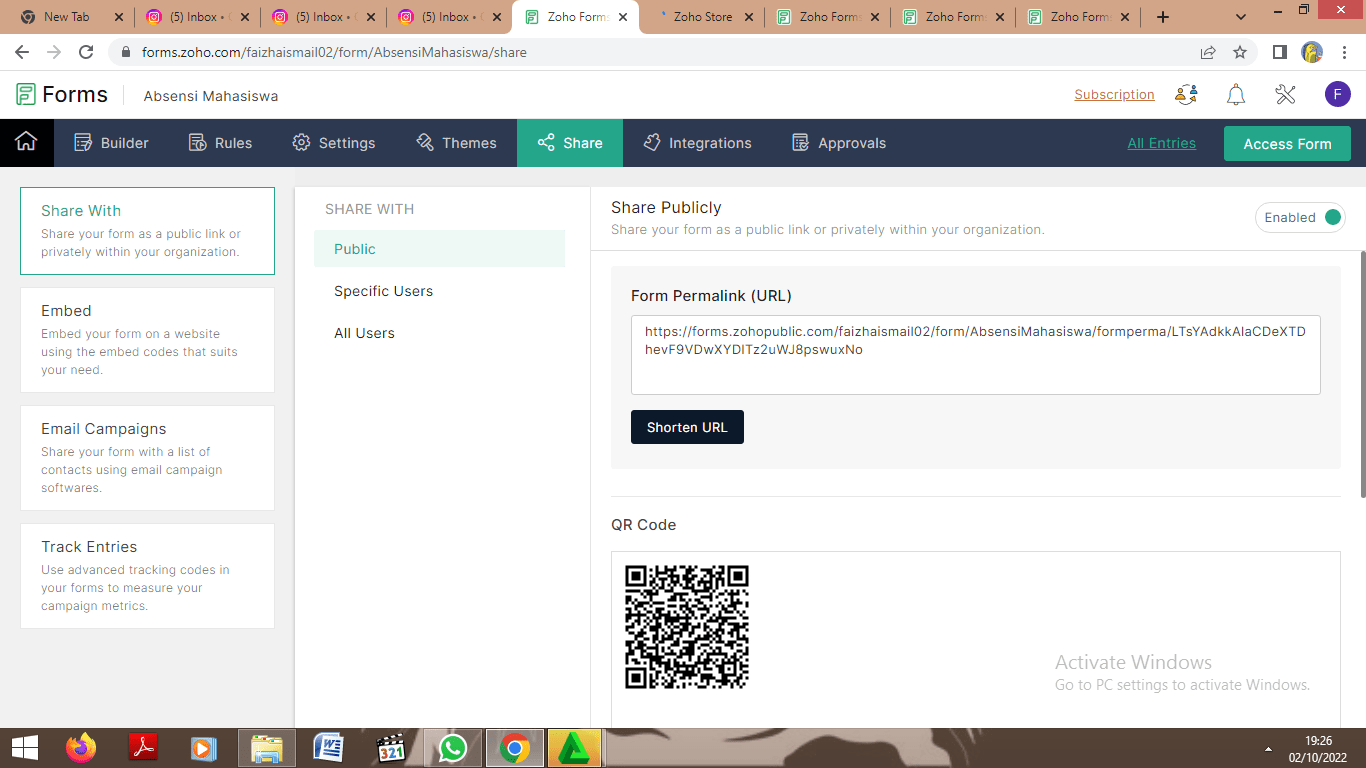
Task: Open Firefox from the taskbar
Action: tap(81, 748)
